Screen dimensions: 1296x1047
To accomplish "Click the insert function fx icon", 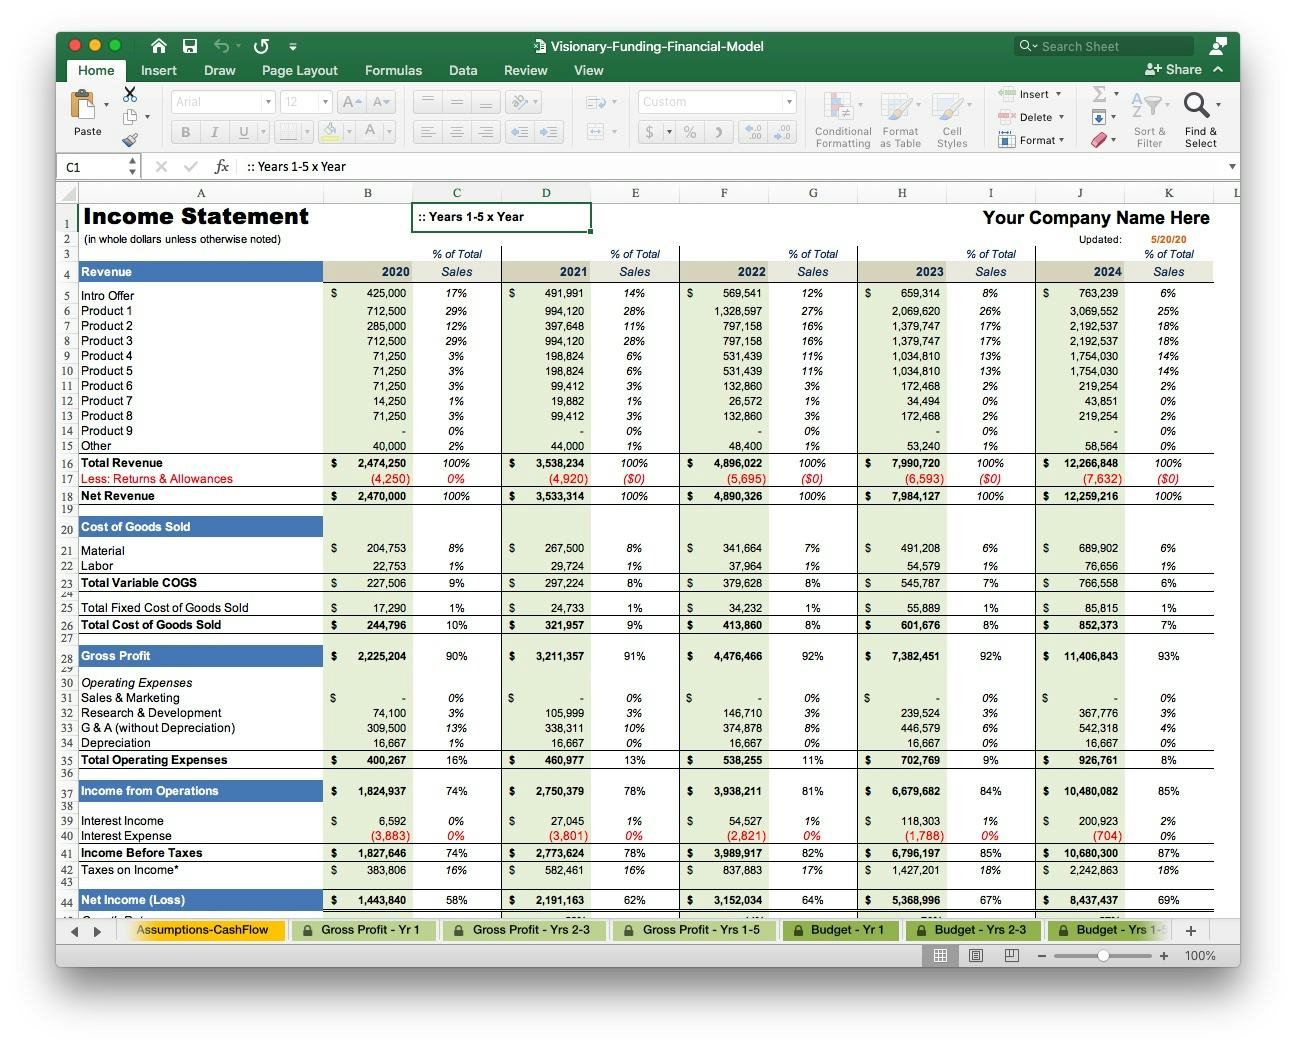I will click(222, 167).
